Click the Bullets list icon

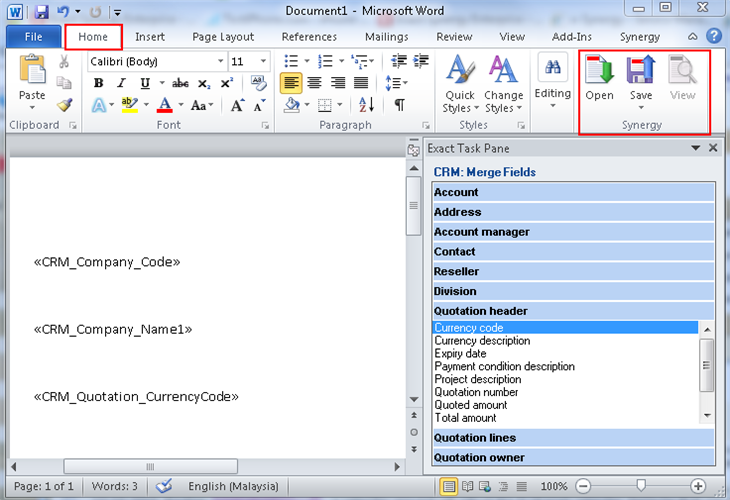click(291, 61)
